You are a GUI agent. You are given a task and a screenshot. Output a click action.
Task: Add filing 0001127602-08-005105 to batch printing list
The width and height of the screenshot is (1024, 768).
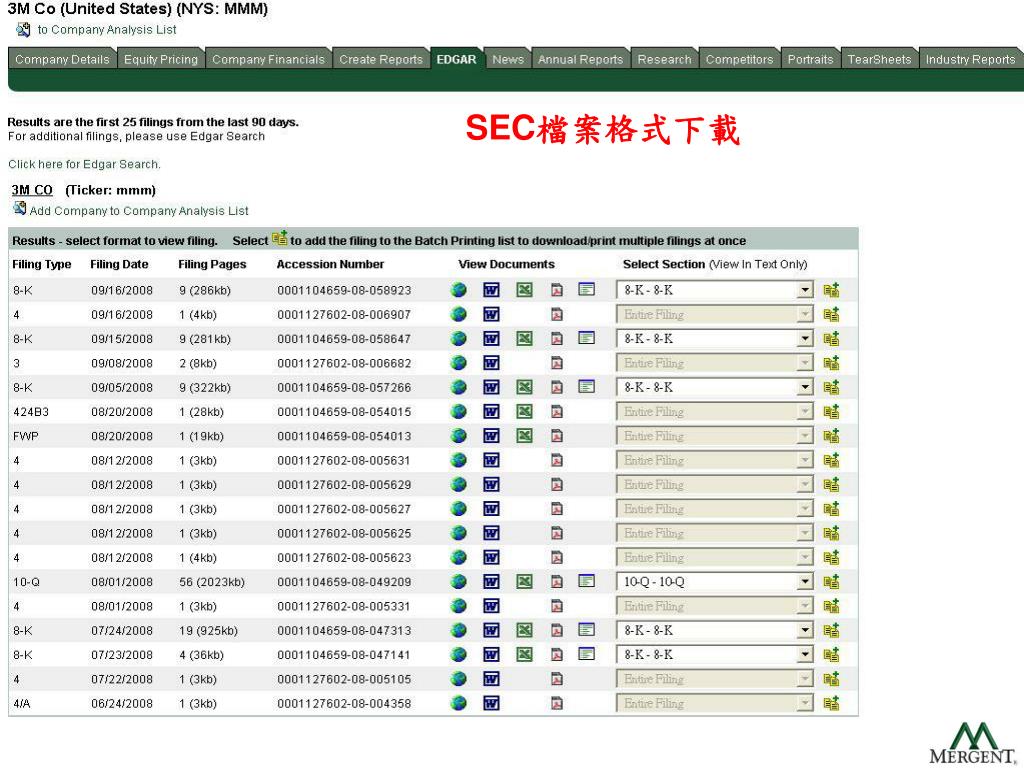[x=831, y=679]
